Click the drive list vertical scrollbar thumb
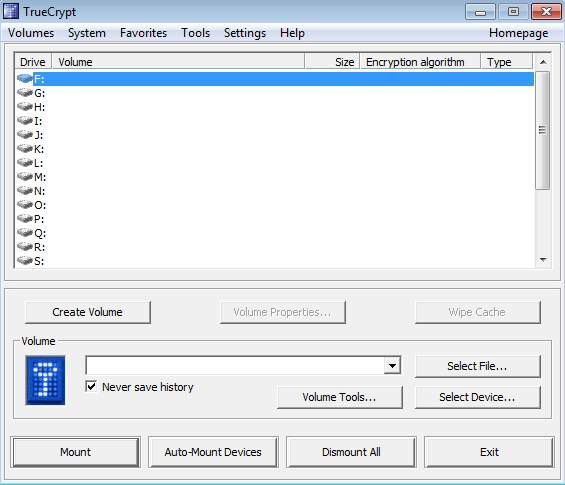This screenshot has width=565, height=485. (542, 130)
